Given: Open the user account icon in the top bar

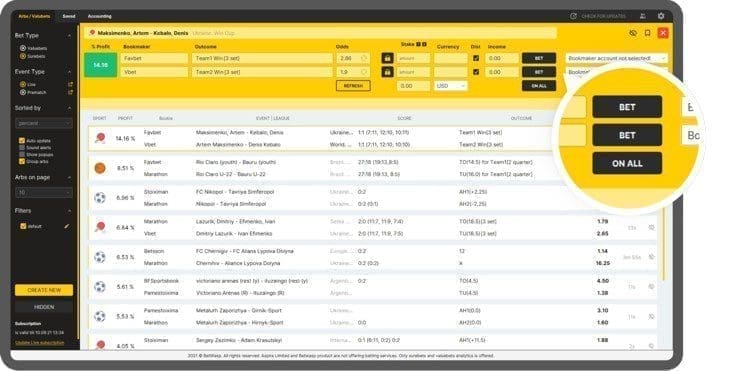Looking at the screenshot, I should [x=642, y=16].
